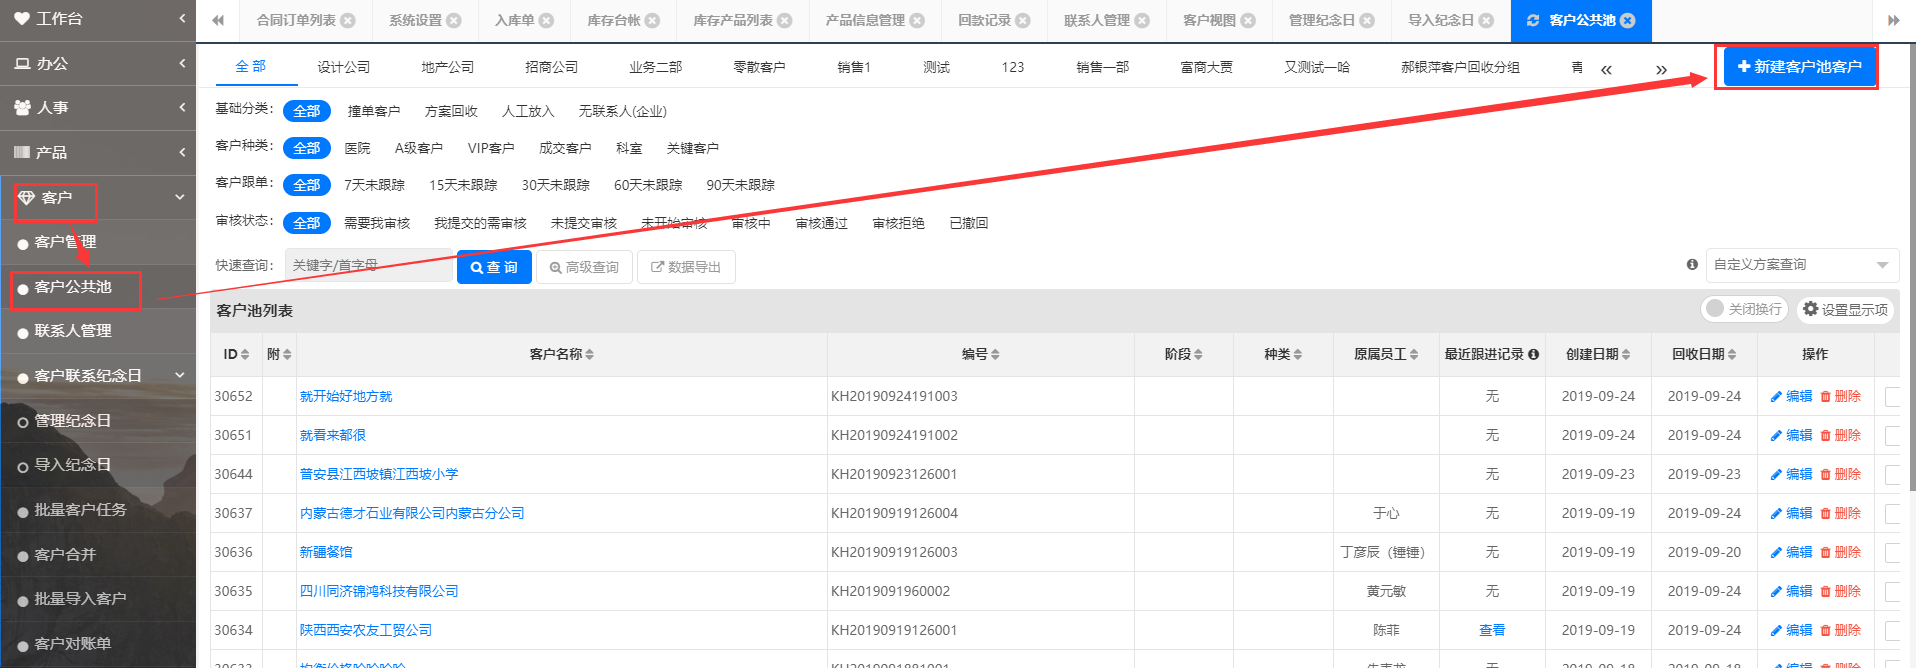The height and width of the screenshot is (668, 1917).
Task: Close the 回款记录 tab
Action: coord(1023,20)
